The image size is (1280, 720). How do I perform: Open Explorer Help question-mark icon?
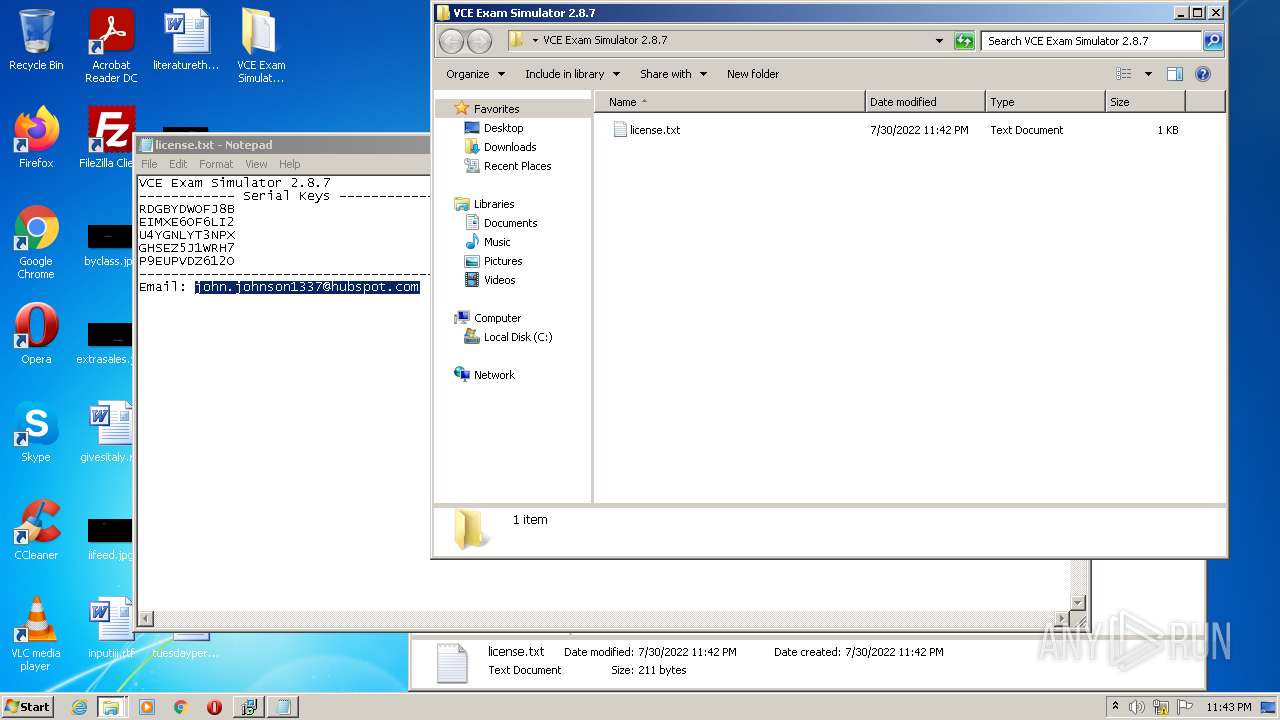1203,74
